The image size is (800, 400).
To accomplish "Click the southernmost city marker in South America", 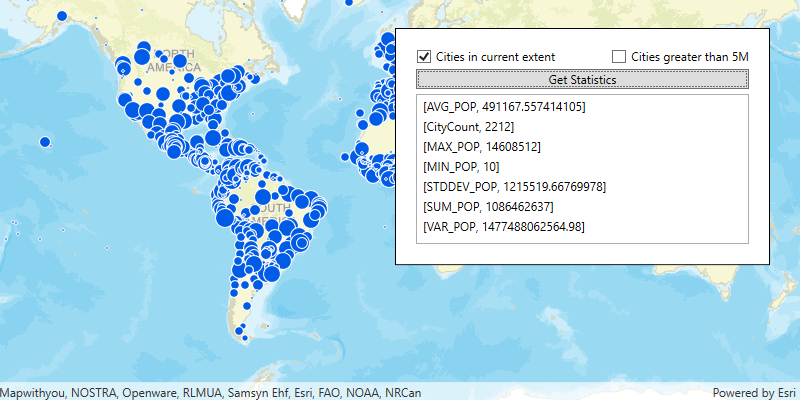I will coord(242,336).
